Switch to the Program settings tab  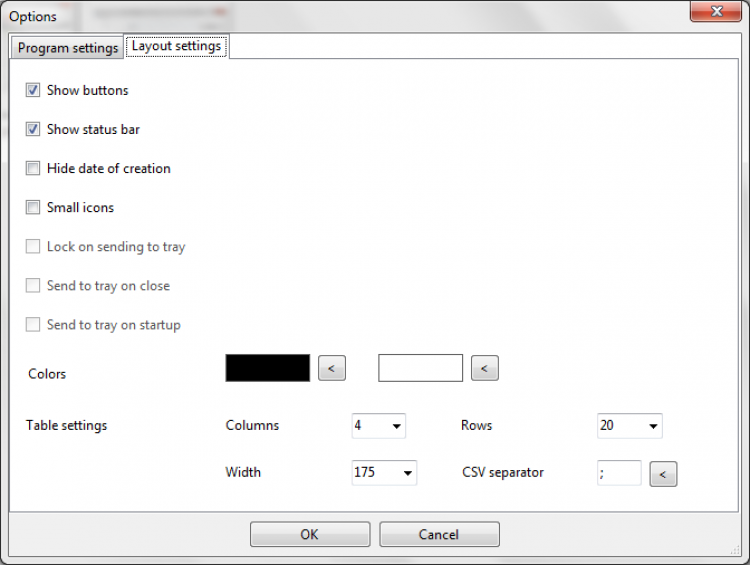pyautogui.click(x=67, y=48)
